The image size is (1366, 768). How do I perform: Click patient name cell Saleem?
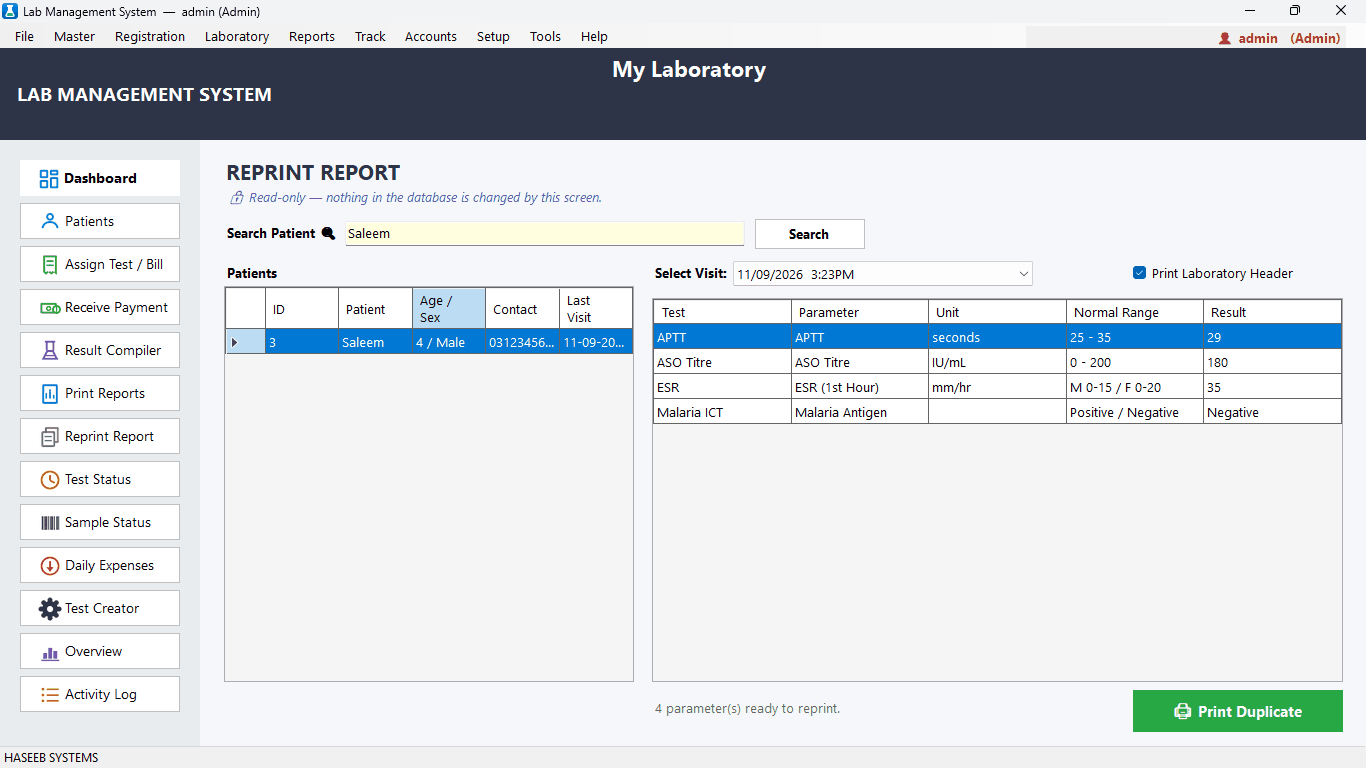[375, 342]
